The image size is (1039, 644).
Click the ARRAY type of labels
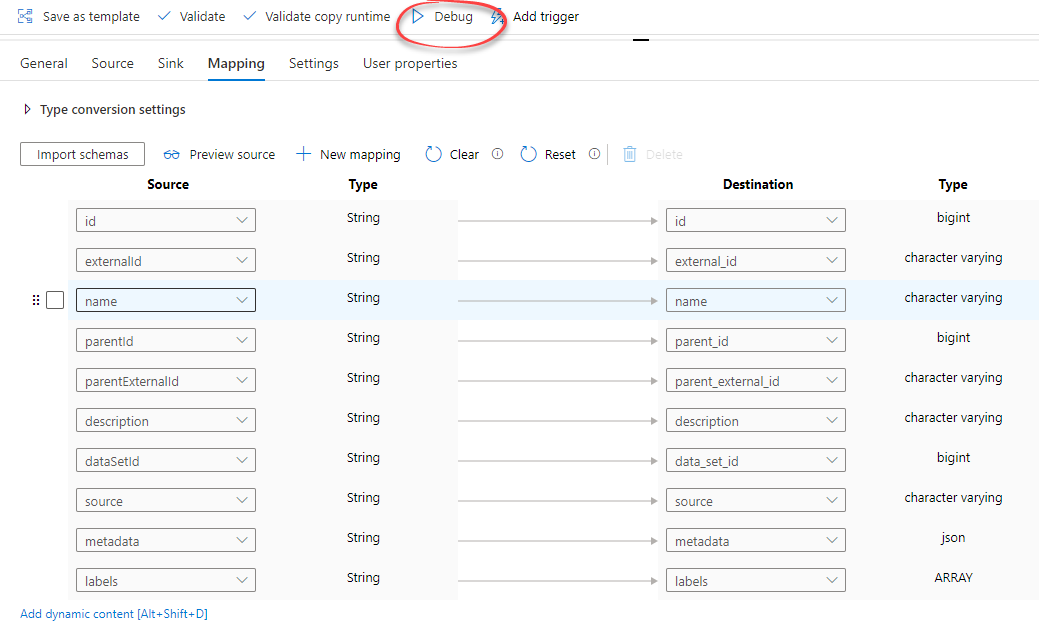click(x=953, y=577)
